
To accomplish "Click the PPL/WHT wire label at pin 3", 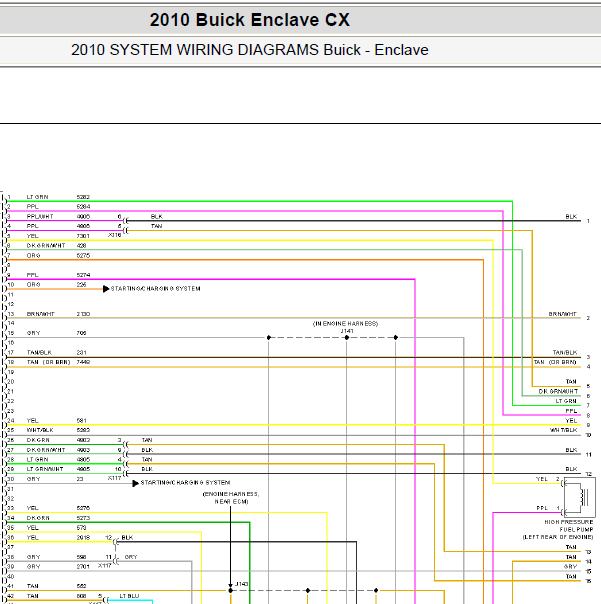I will (x=40, y=216).
